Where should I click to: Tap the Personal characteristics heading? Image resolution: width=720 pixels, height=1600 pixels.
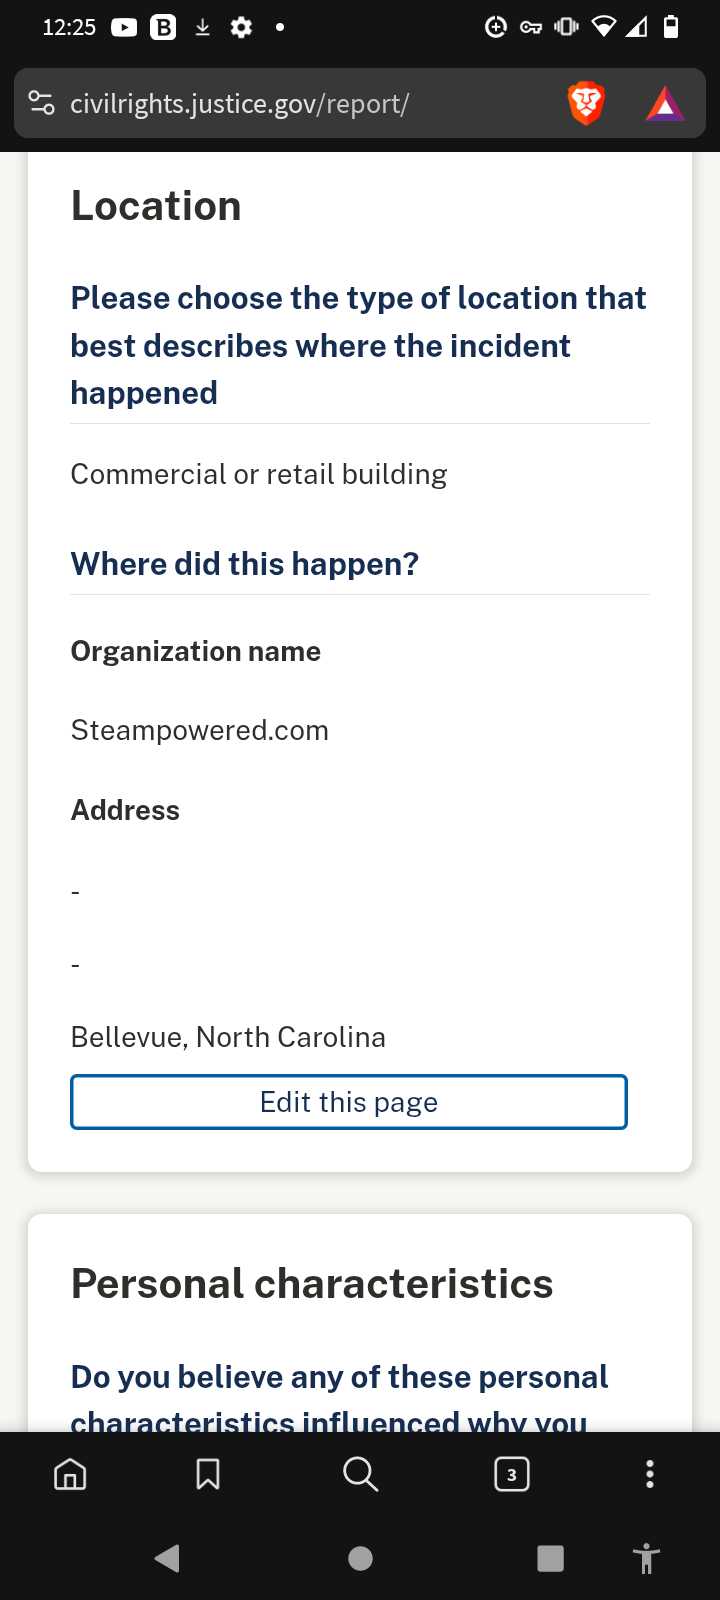[312, 1283]
